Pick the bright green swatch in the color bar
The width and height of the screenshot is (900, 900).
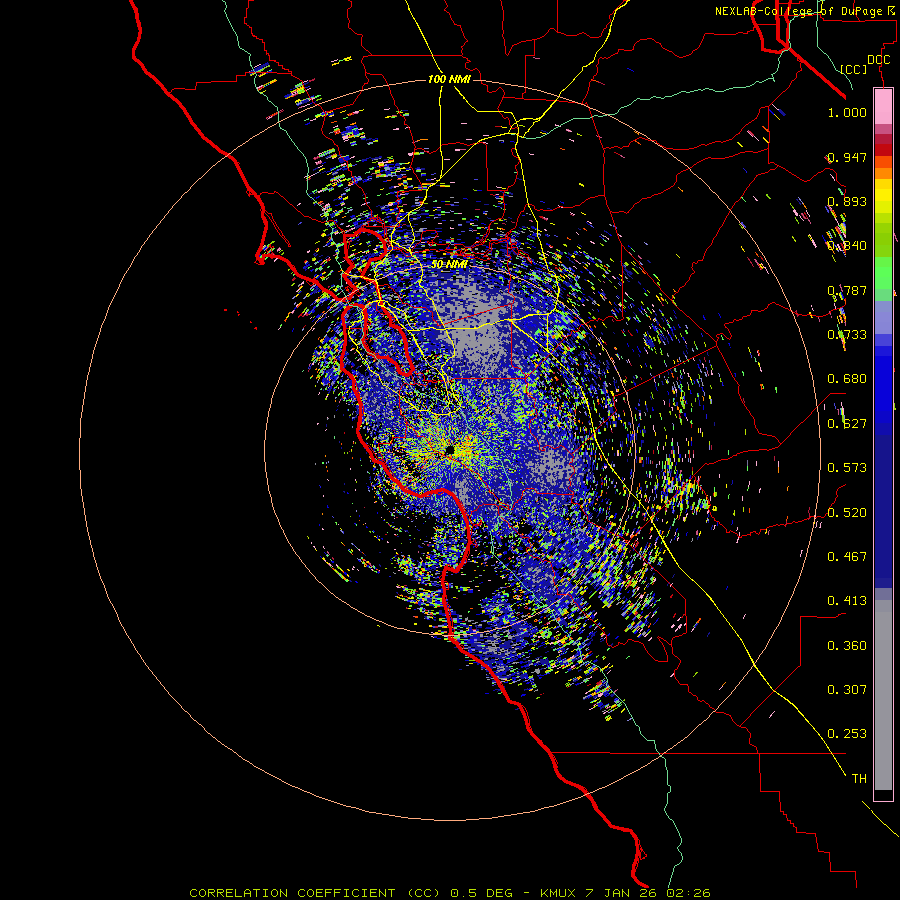coord(883,273)
